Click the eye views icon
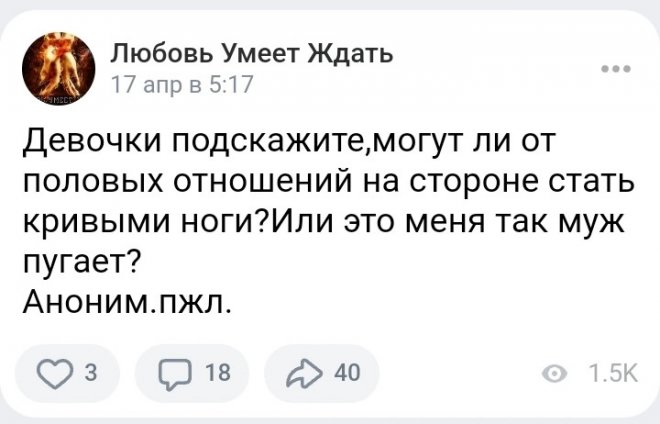This screenshot has height=424, width=660. point(554,373)
